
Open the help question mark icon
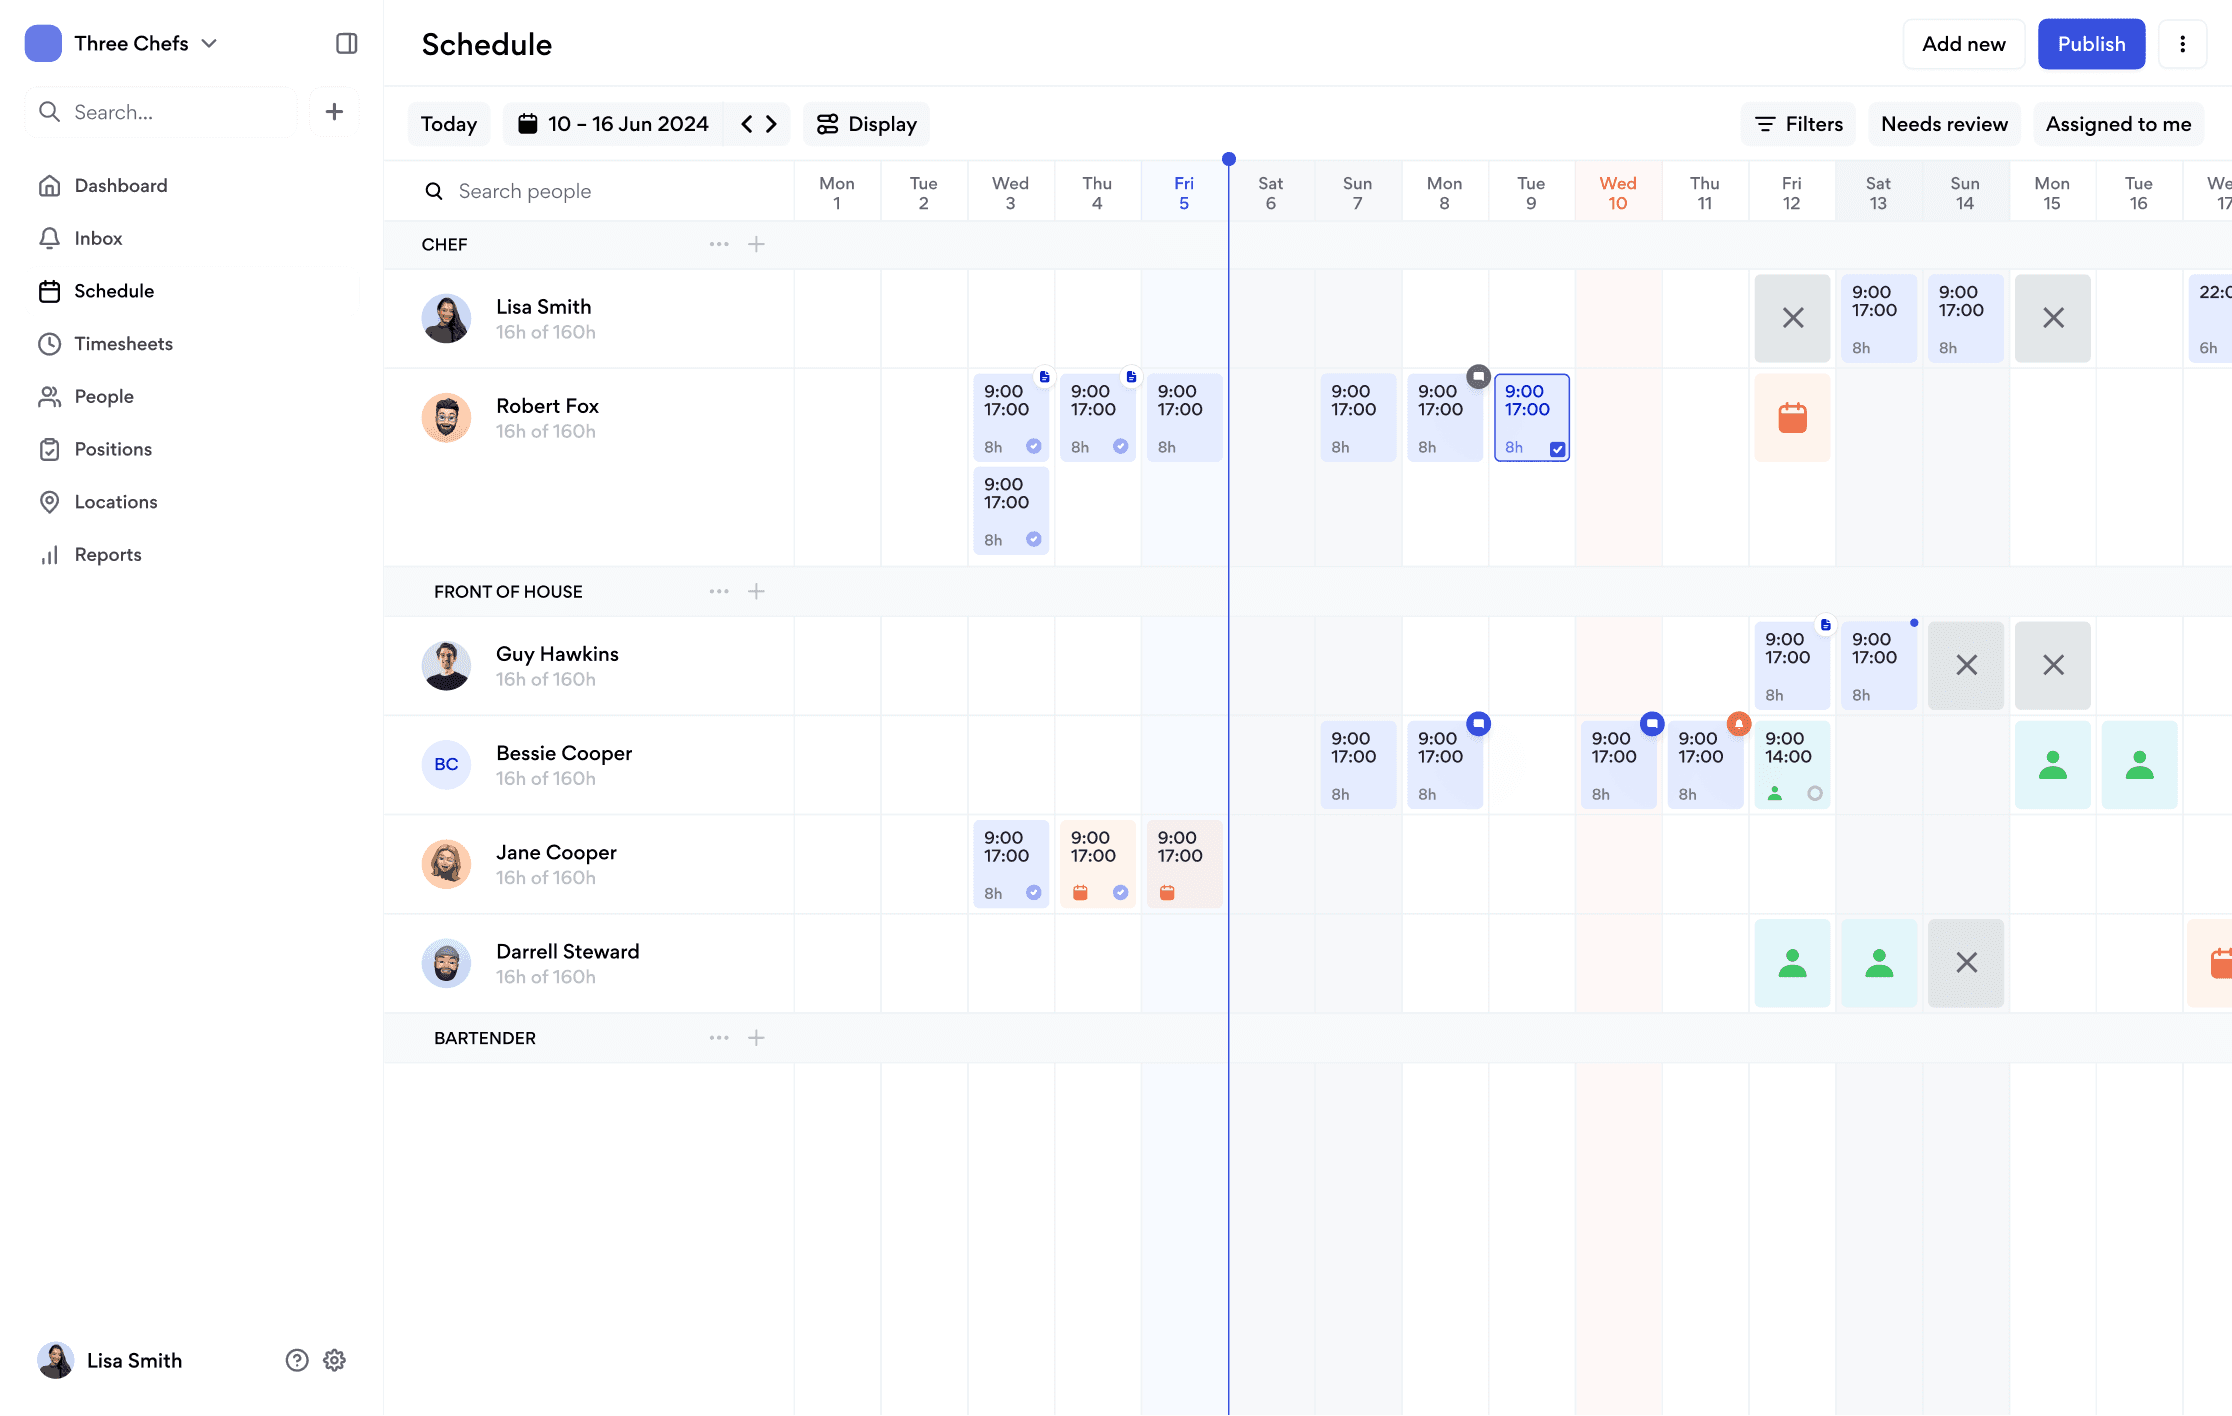(297, 1360)
